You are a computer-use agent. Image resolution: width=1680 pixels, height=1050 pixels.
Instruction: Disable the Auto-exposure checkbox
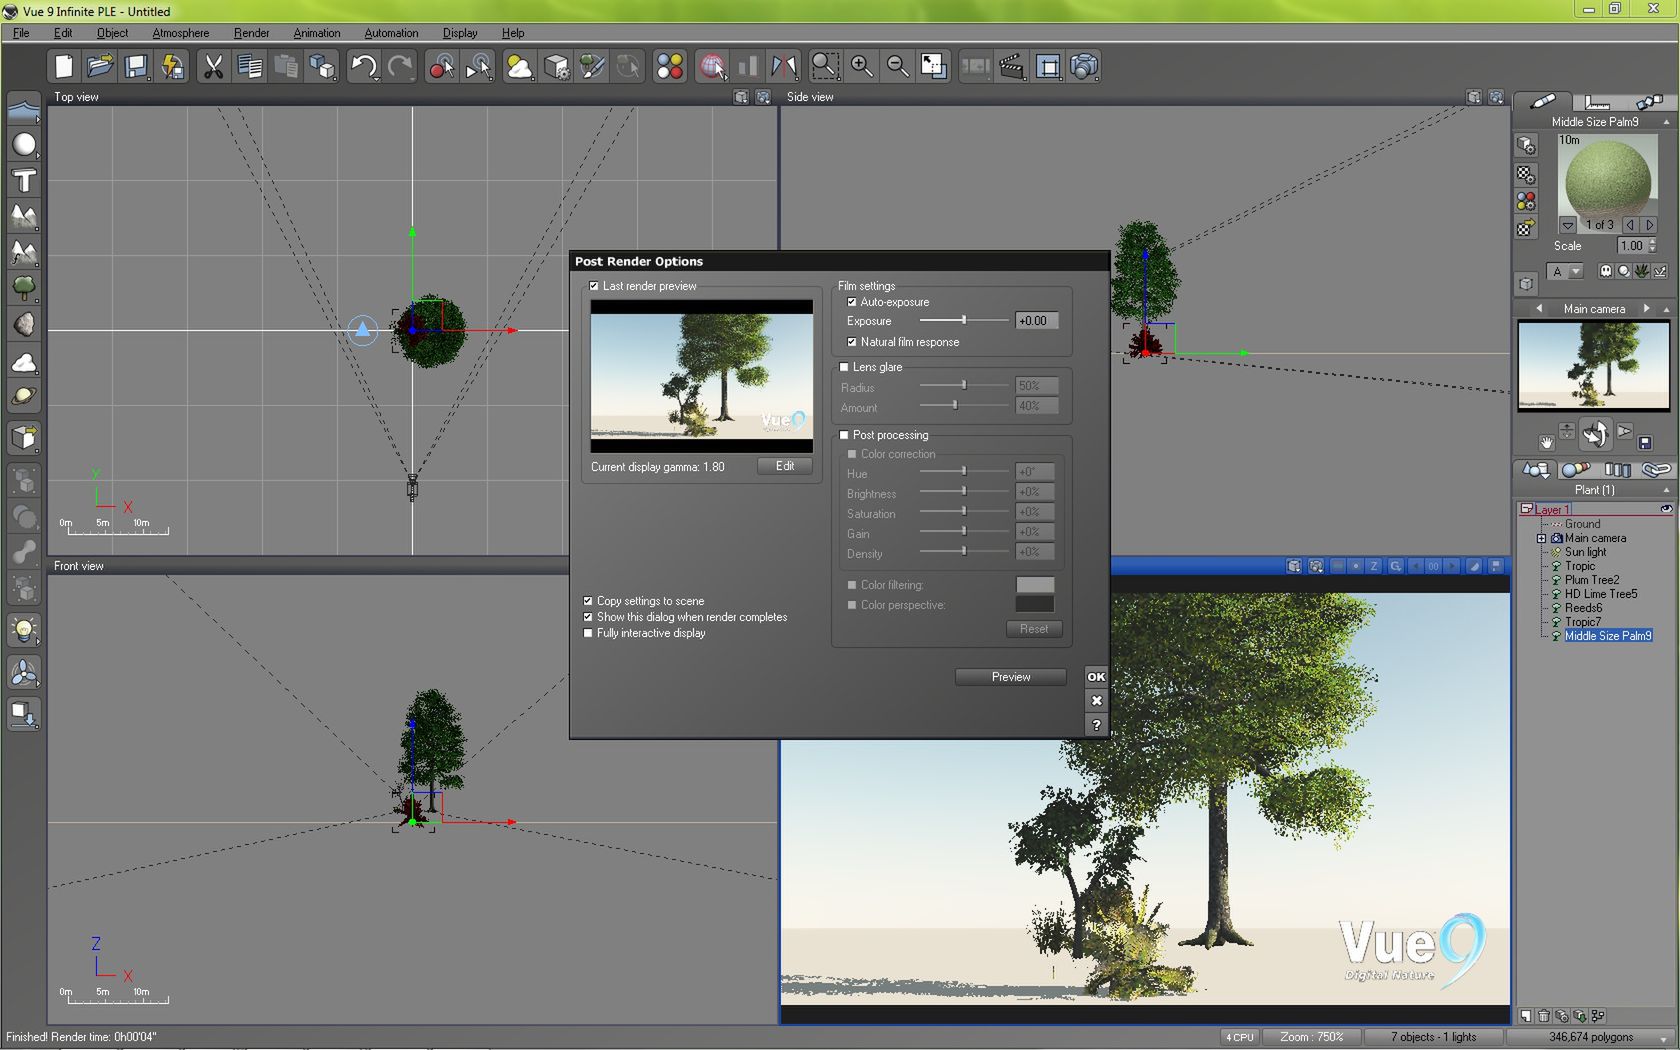click(852, 302)
